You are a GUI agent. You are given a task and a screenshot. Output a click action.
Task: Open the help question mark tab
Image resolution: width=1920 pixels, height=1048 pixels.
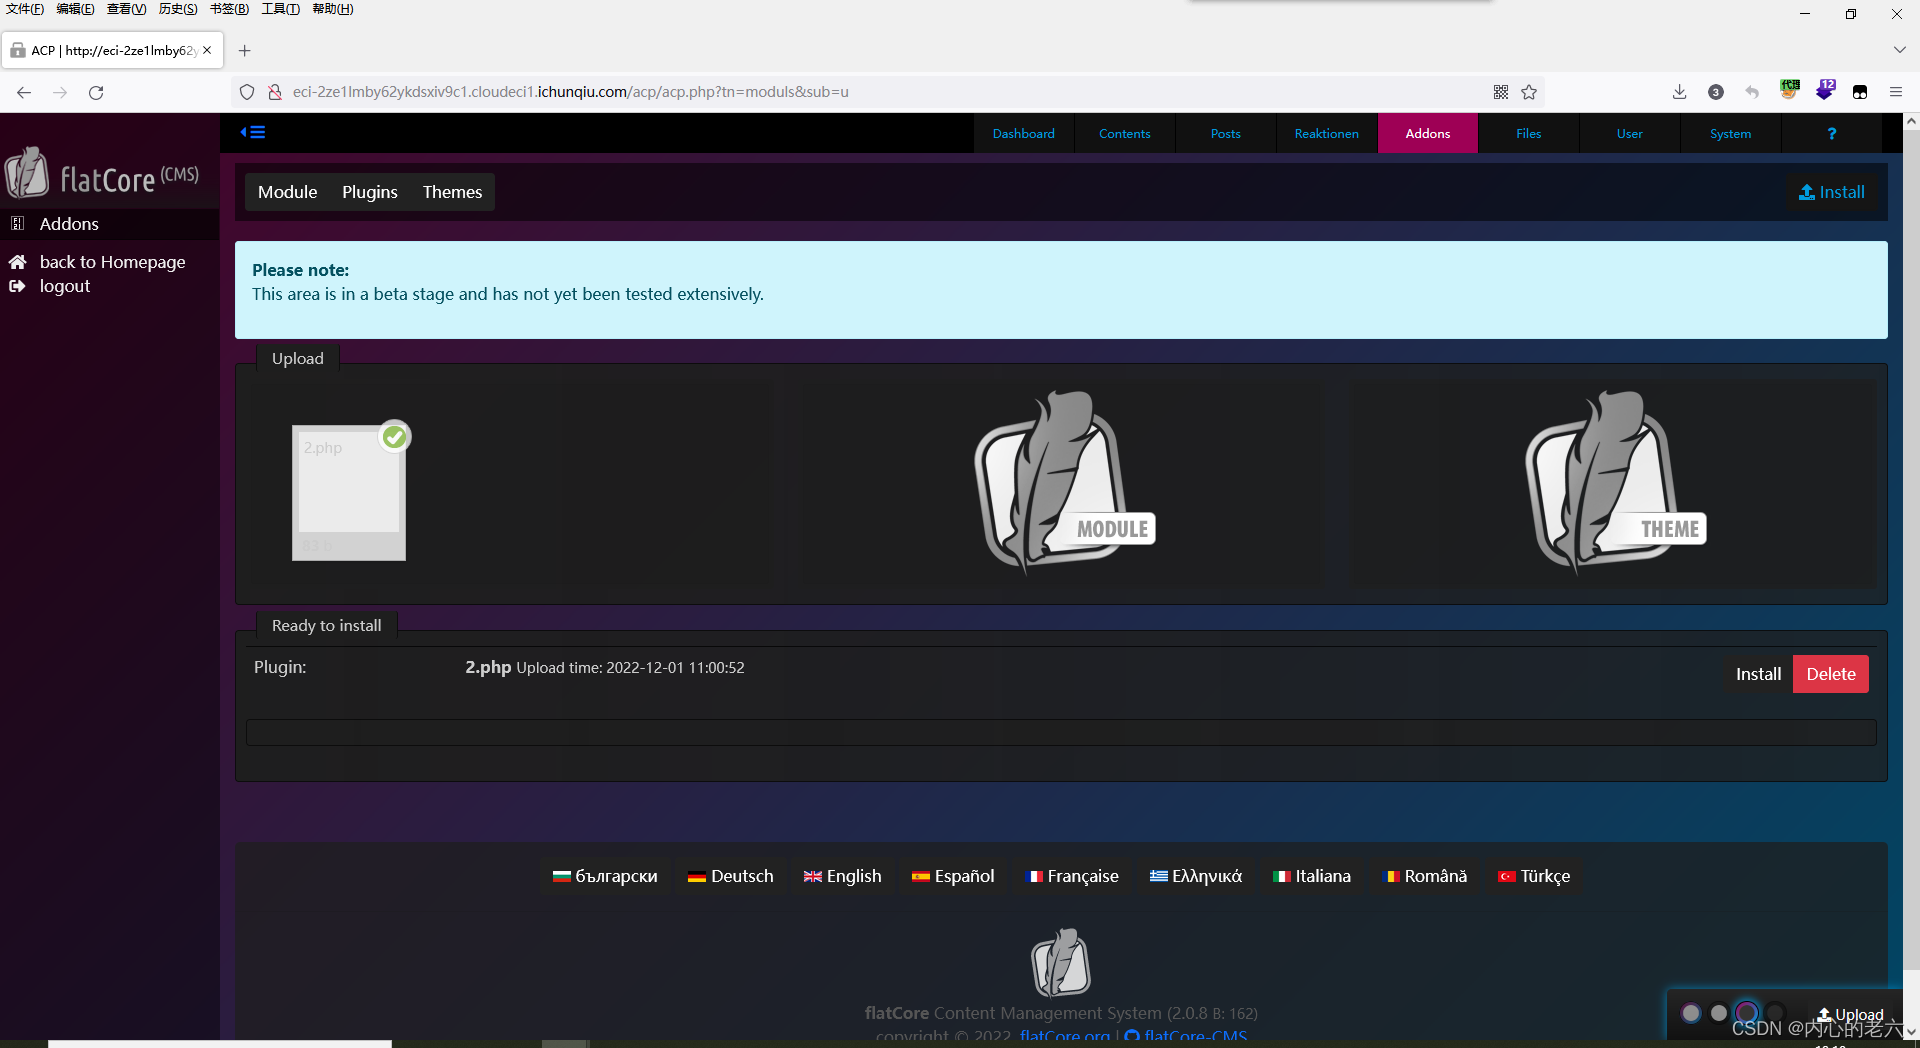[x=1832, y=133]
